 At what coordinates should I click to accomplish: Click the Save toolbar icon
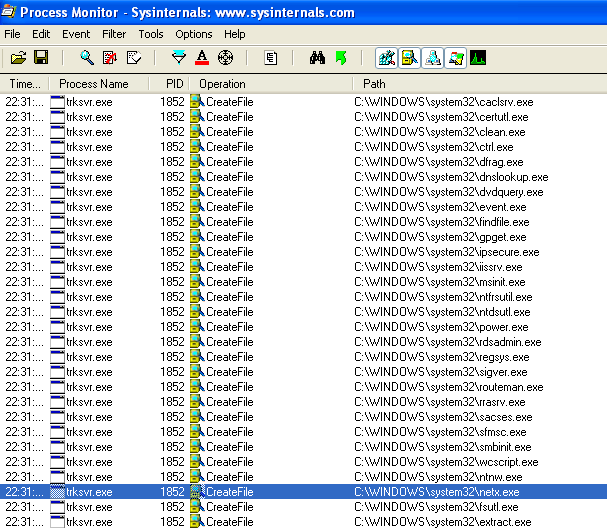coord(41,58)
